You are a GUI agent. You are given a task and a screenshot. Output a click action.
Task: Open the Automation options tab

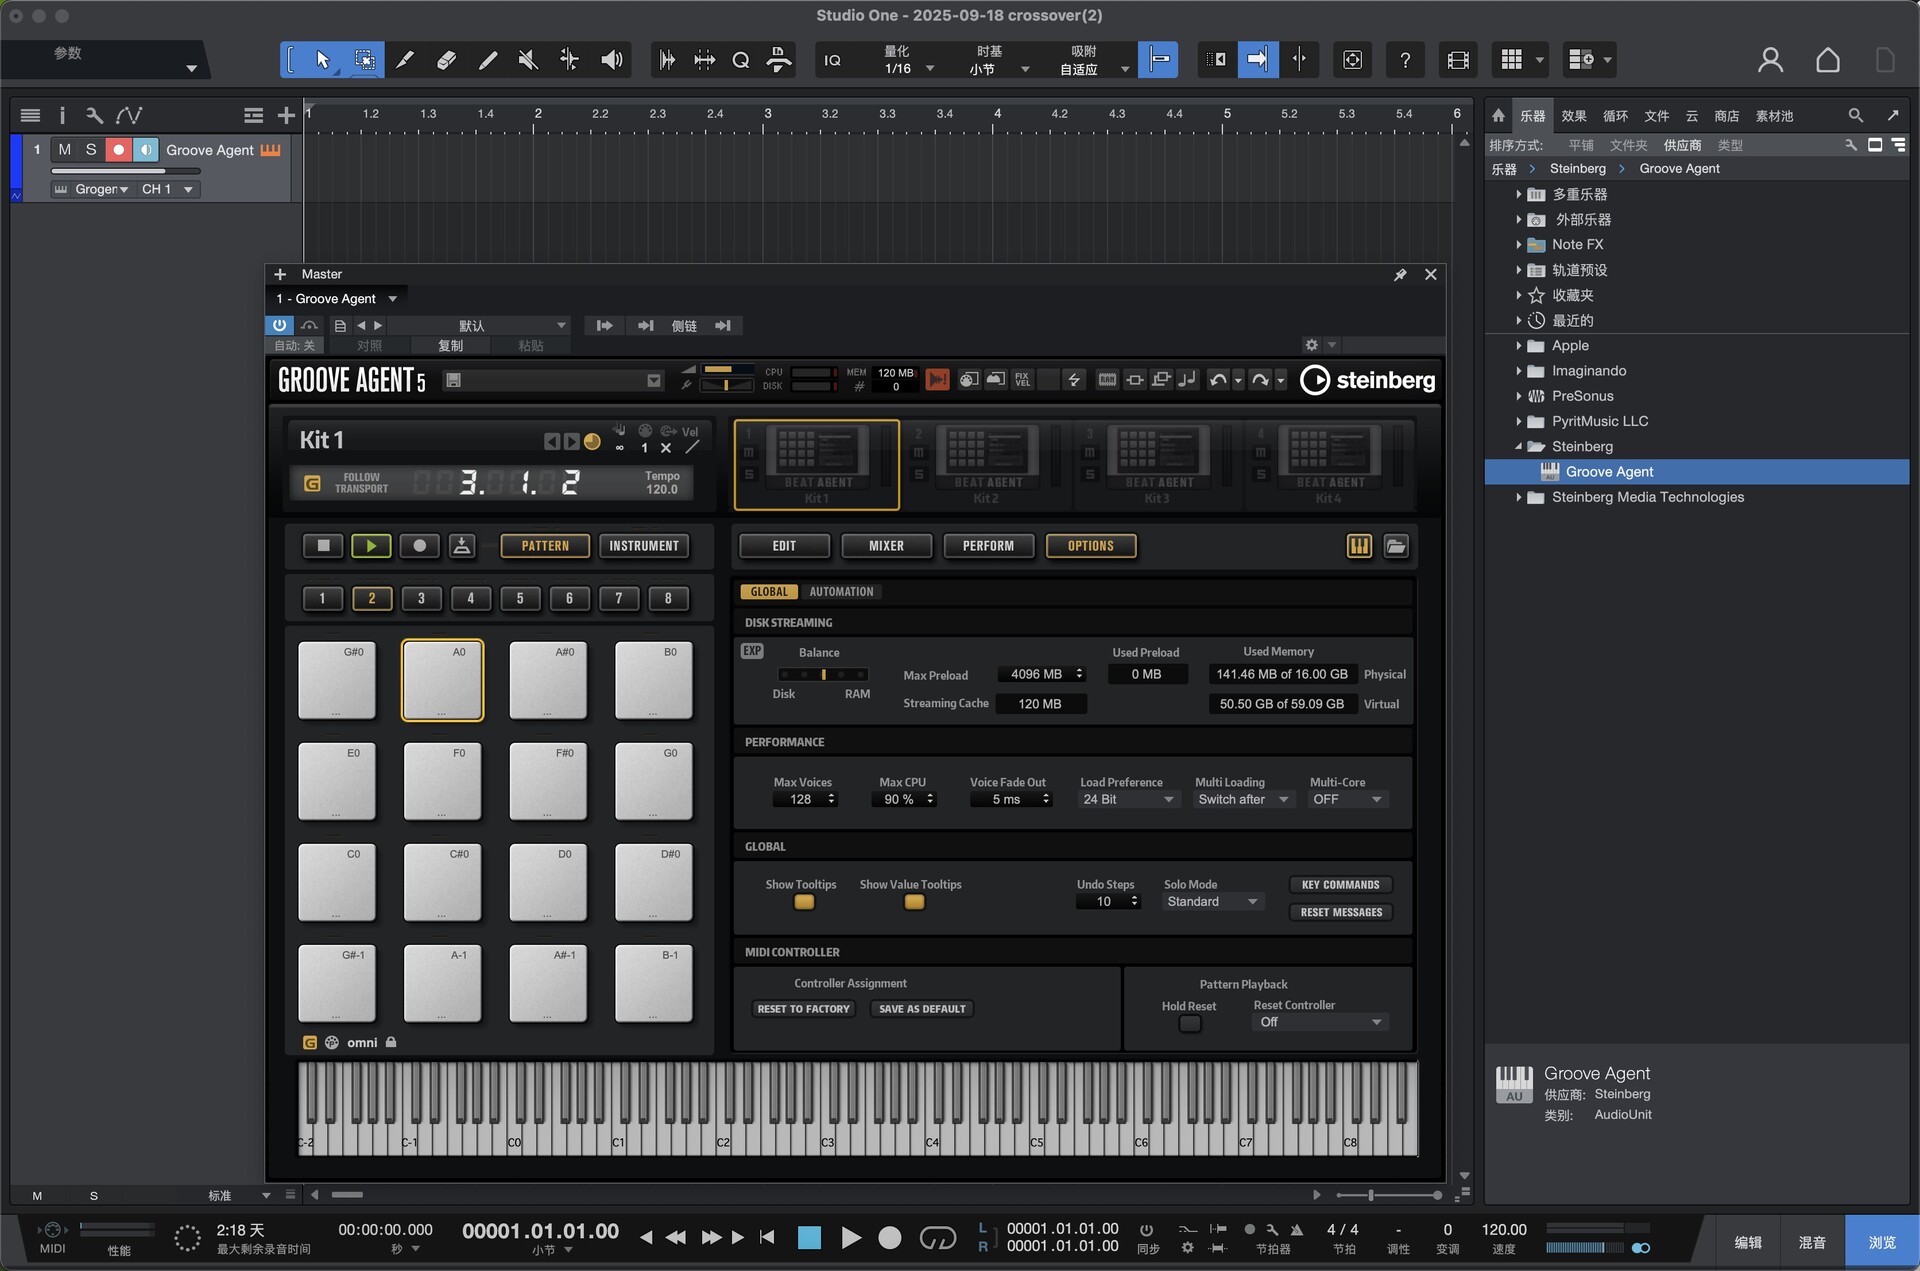point(841,592)
